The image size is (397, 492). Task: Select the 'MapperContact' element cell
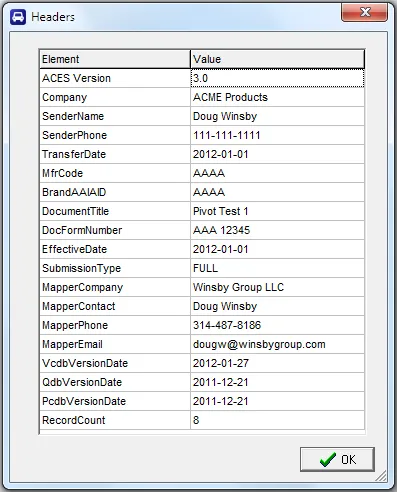click(115, 306)
